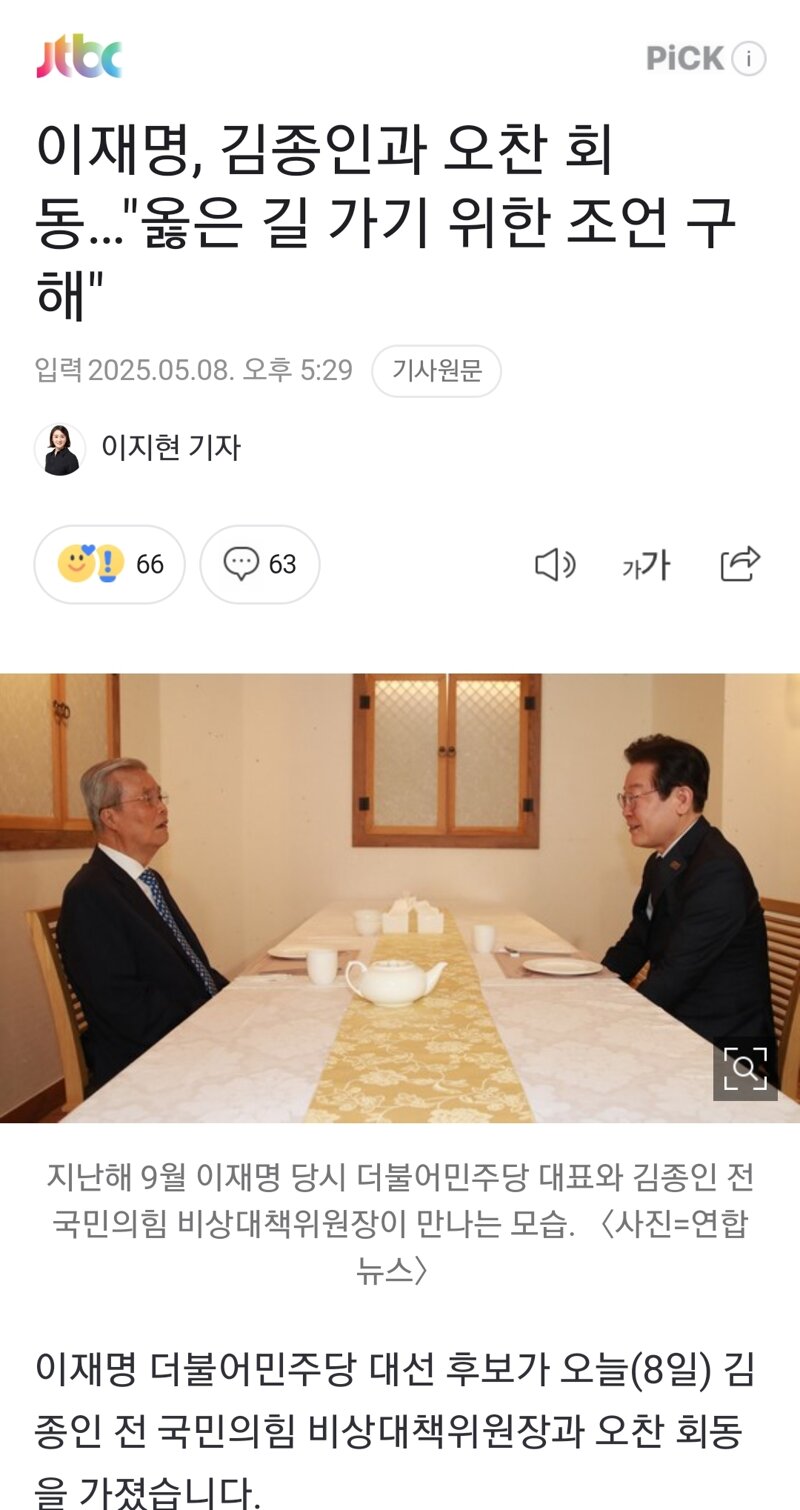Select the photo caption crediting 연합뉴스
The height and width of the screenshot is (1510, 800).
(x=400, y=1223)
